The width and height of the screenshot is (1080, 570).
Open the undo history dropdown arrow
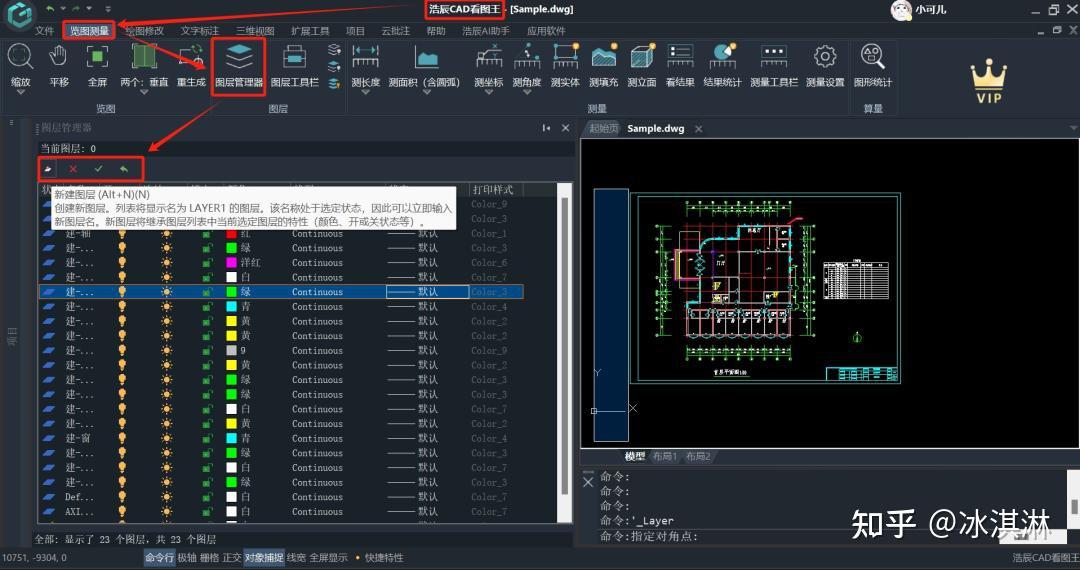pyautogui.click(x=63, y=9)
